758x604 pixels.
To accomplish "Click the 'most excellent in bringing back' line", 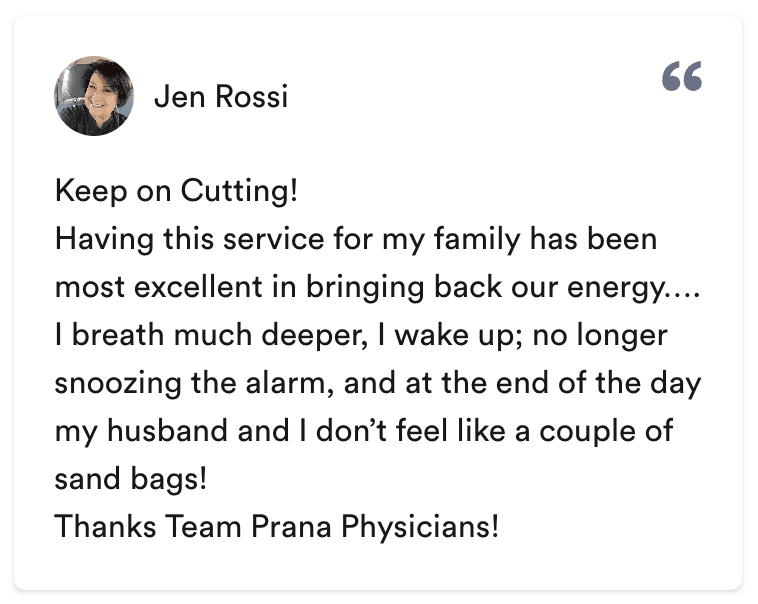I will [x=379, y=288].
